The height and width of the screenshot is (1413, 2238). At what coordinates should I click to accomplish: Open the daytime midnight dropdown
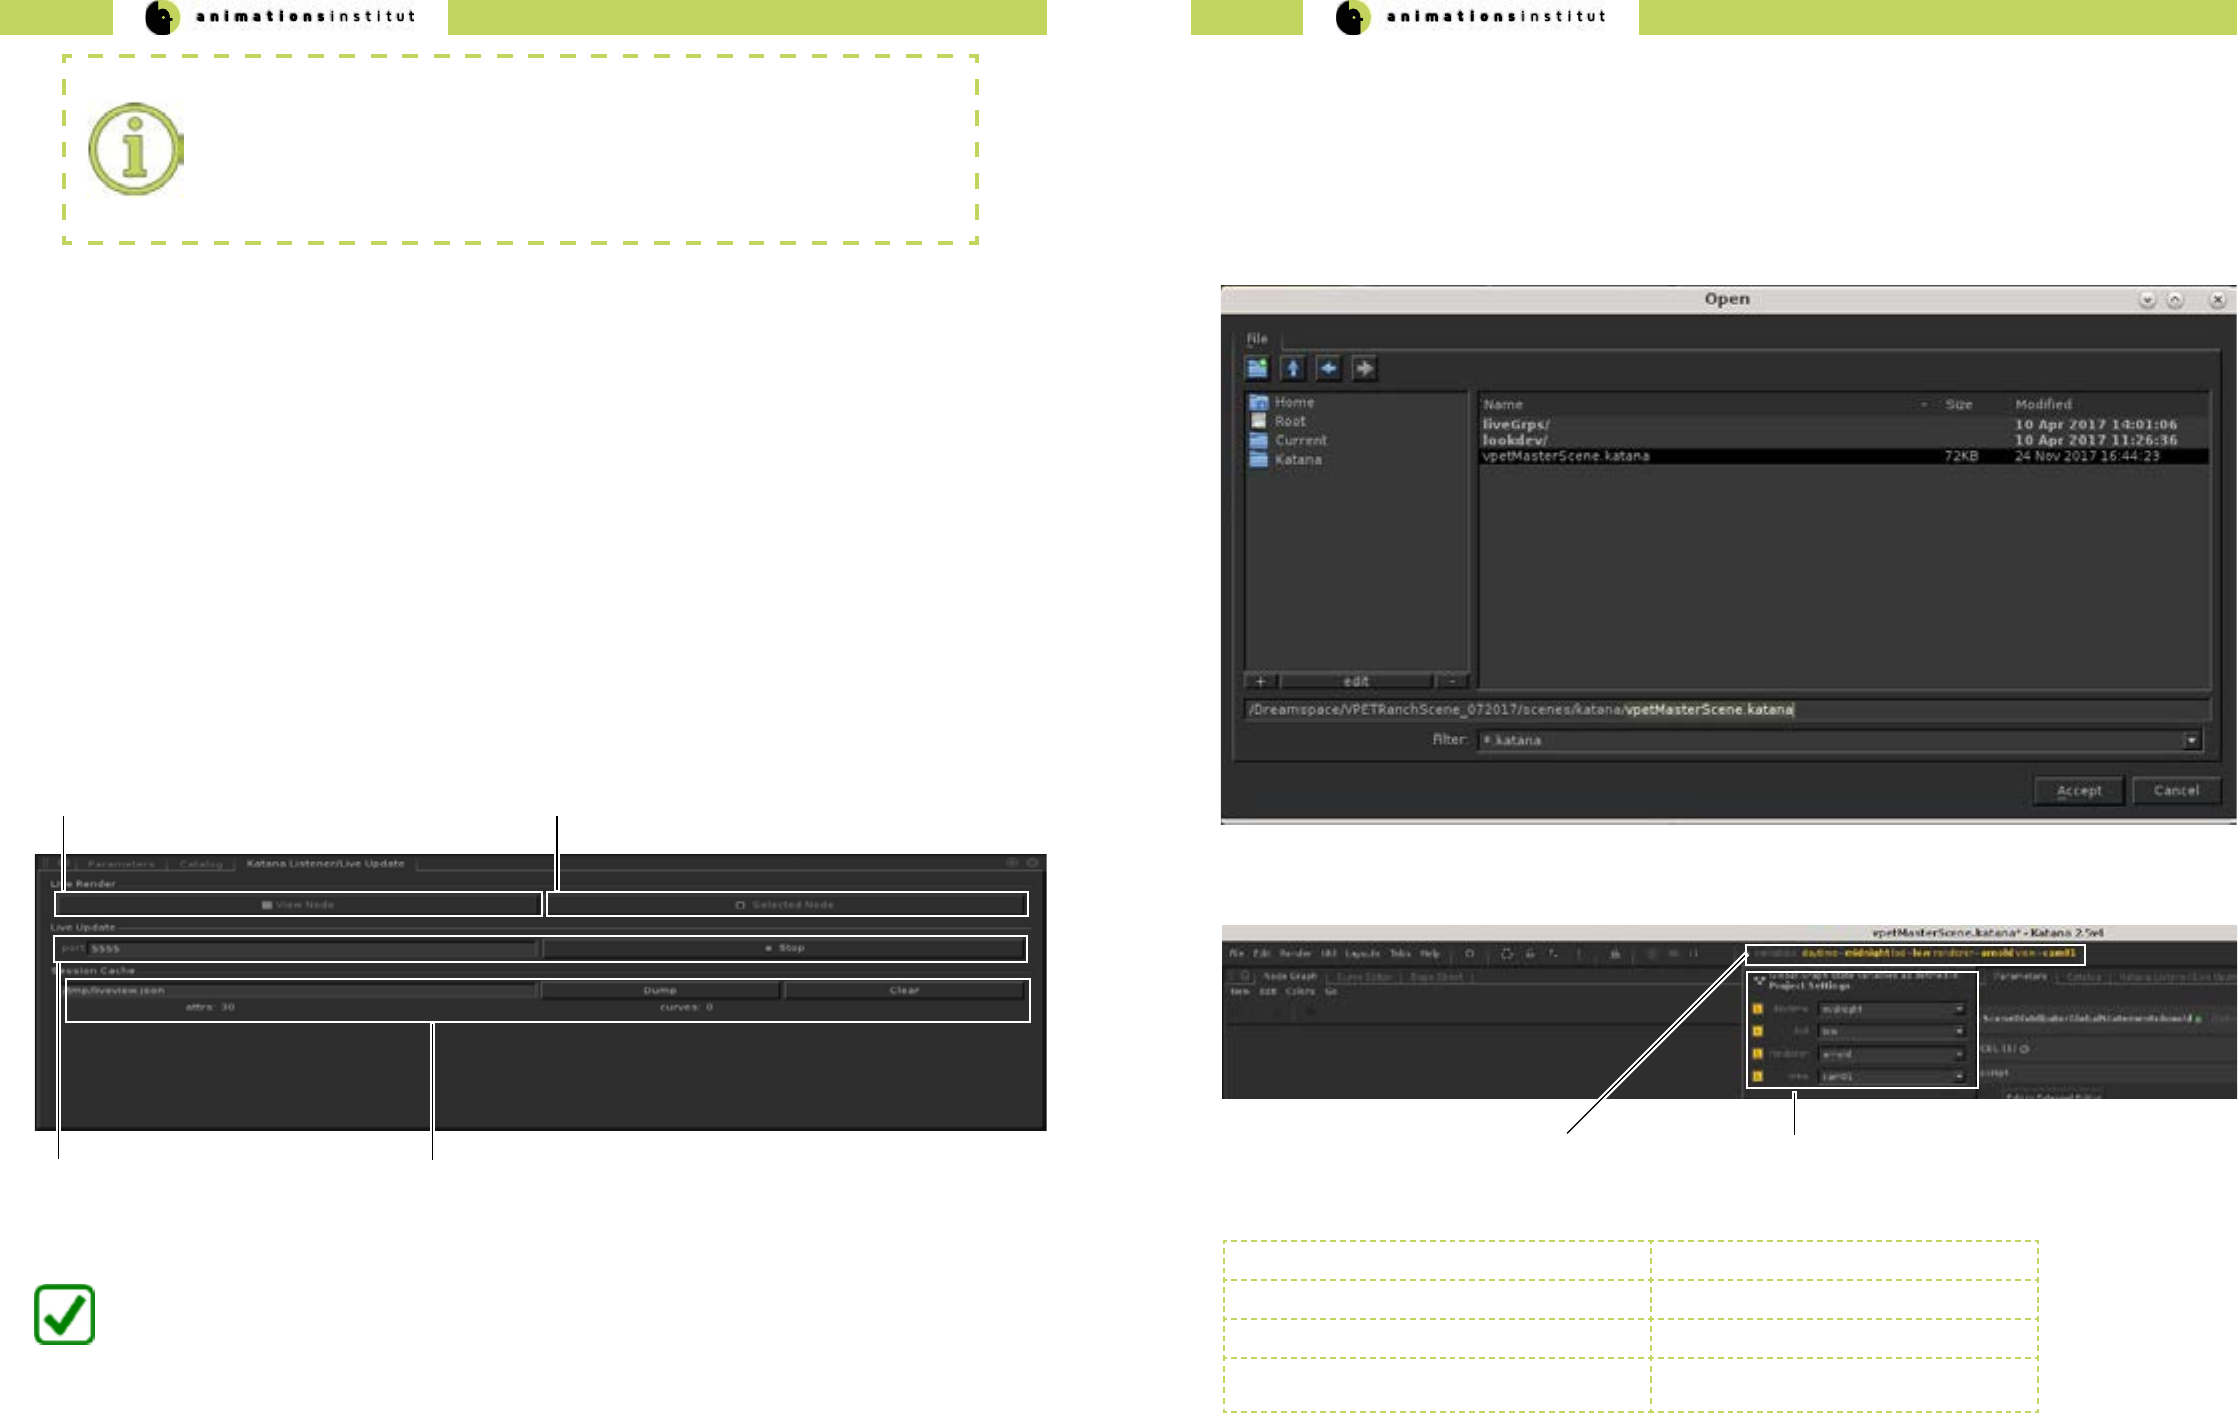1891,1009
